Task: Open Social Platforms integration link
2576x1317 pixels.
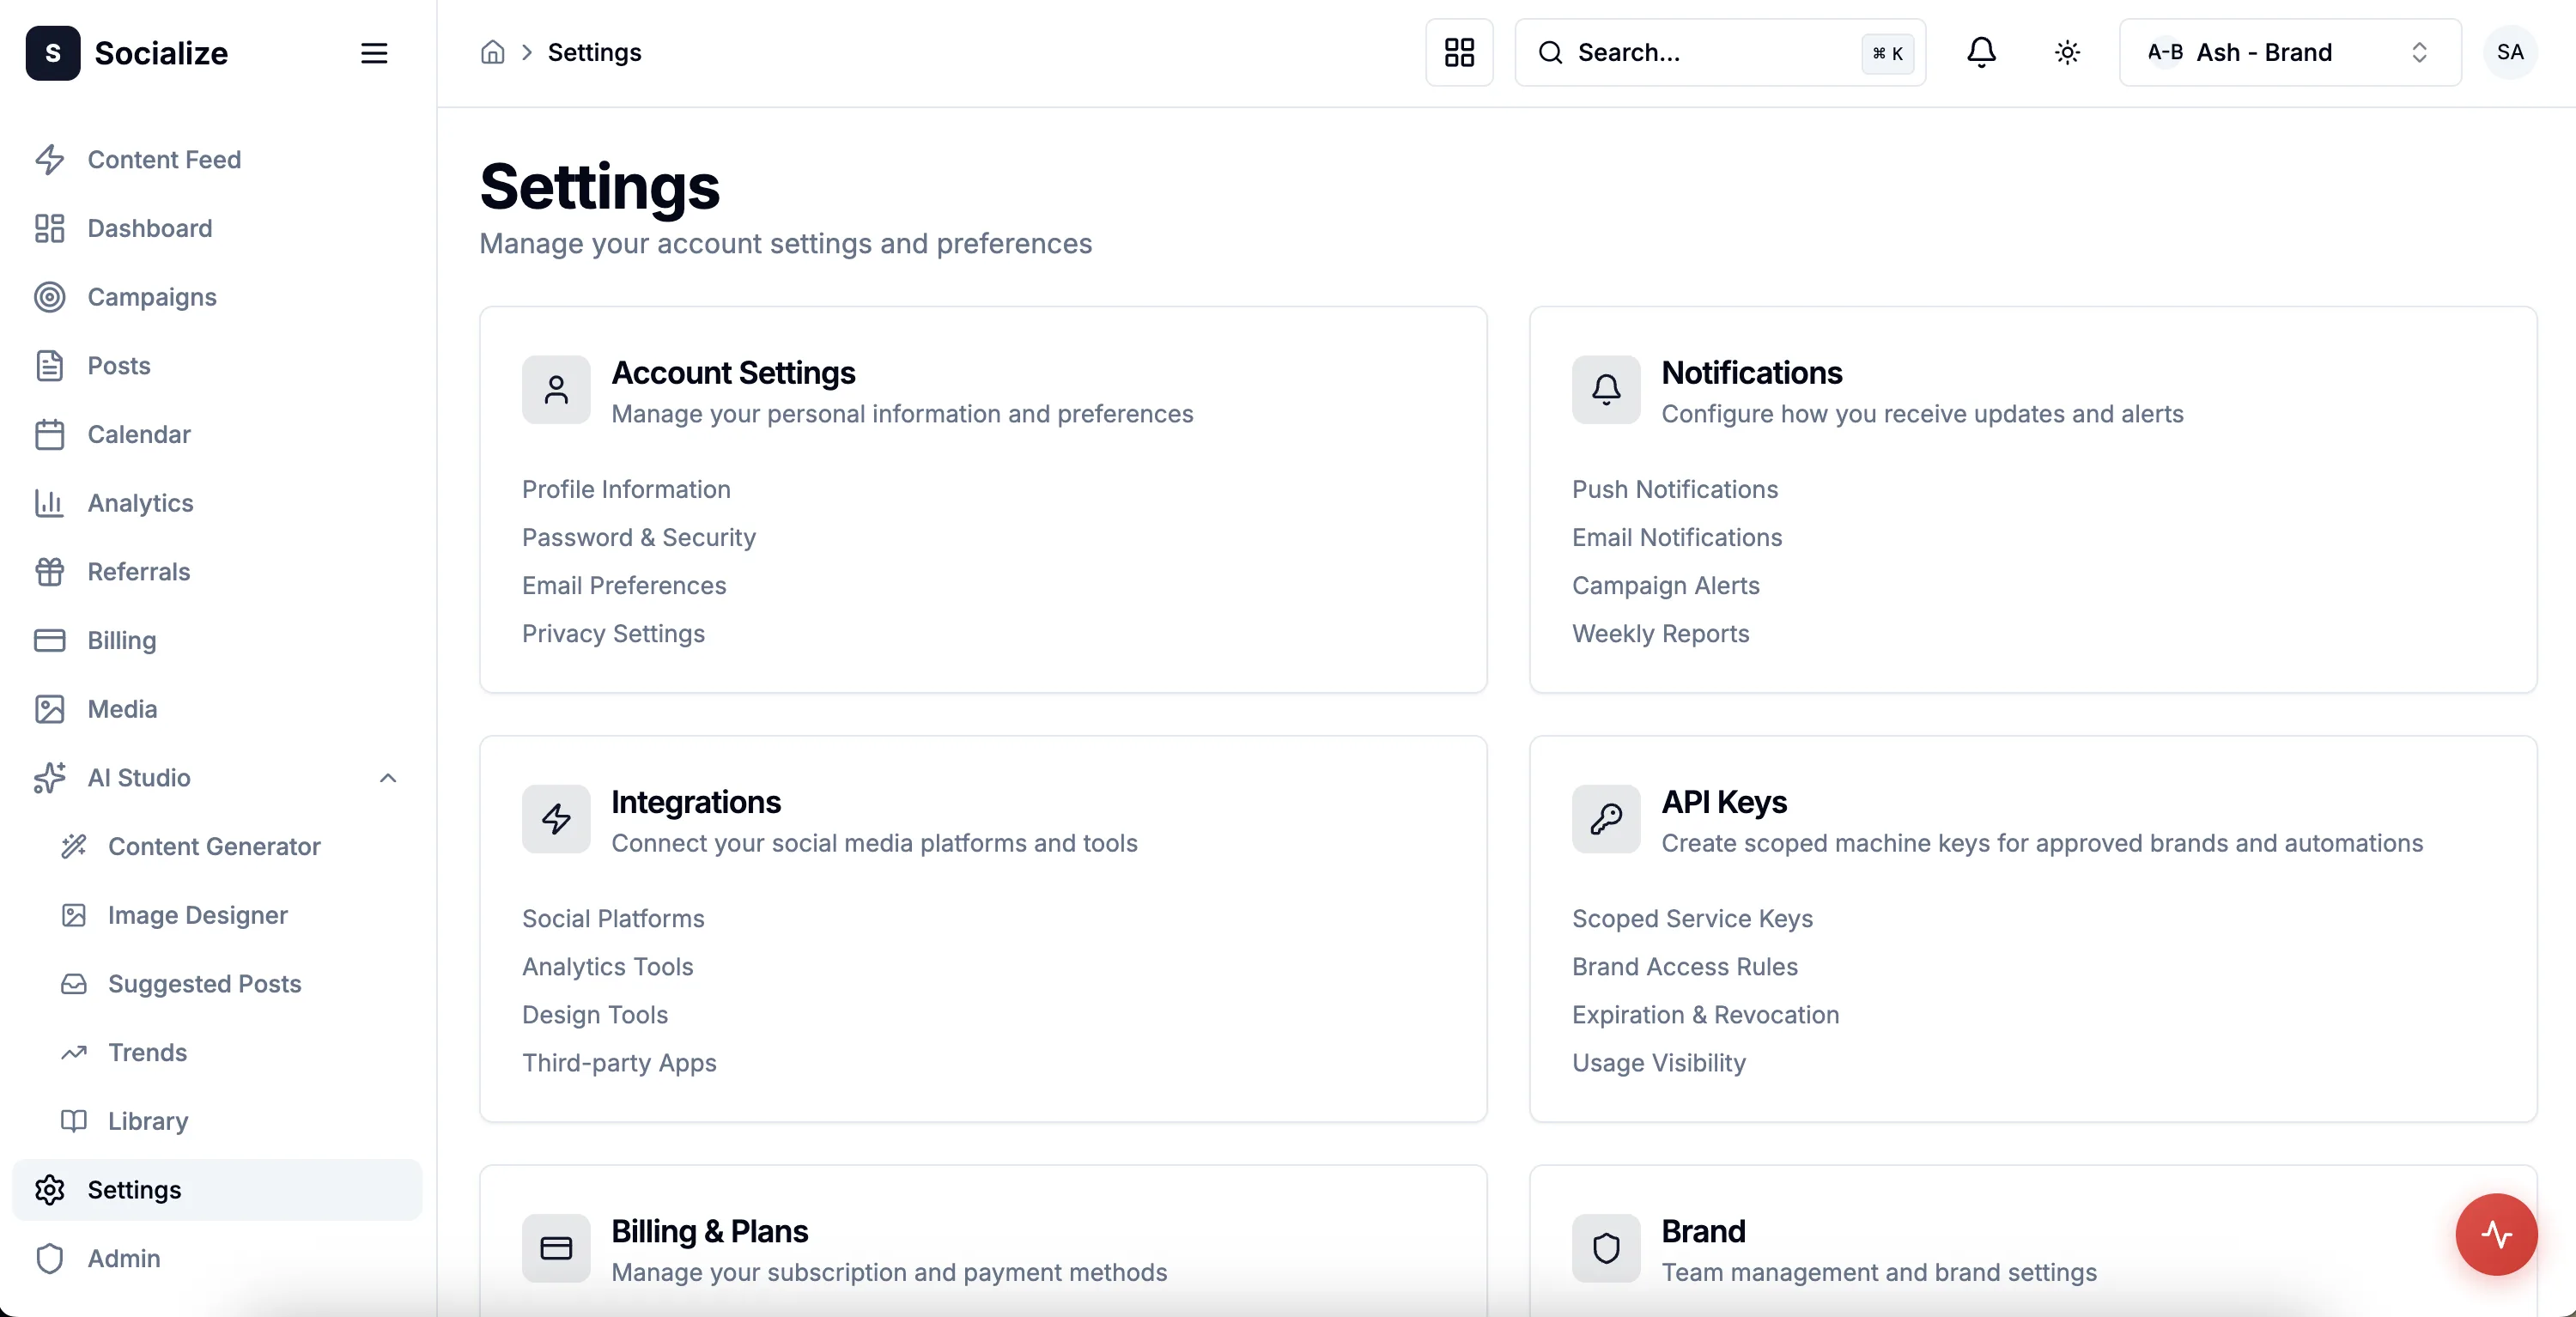Action: click(x=613, y=918)
